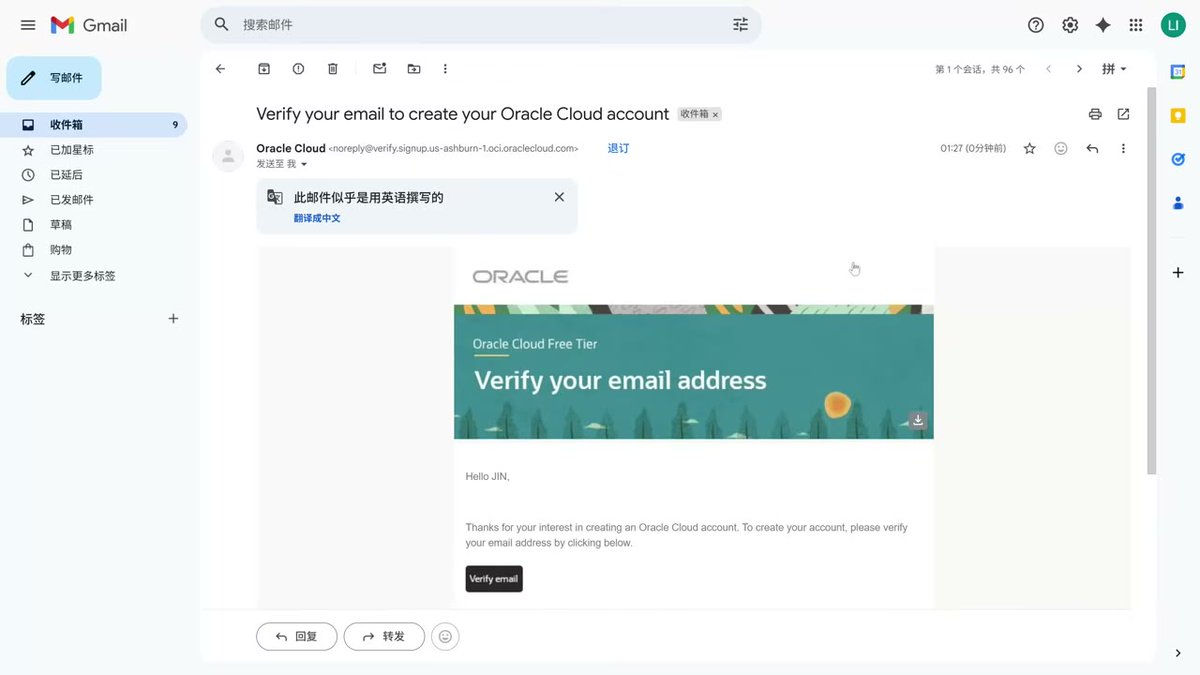This screenshot has height=675, width=1200.
Task: Click 翻译成中文 to translate
Action: (x=317, y=218)
